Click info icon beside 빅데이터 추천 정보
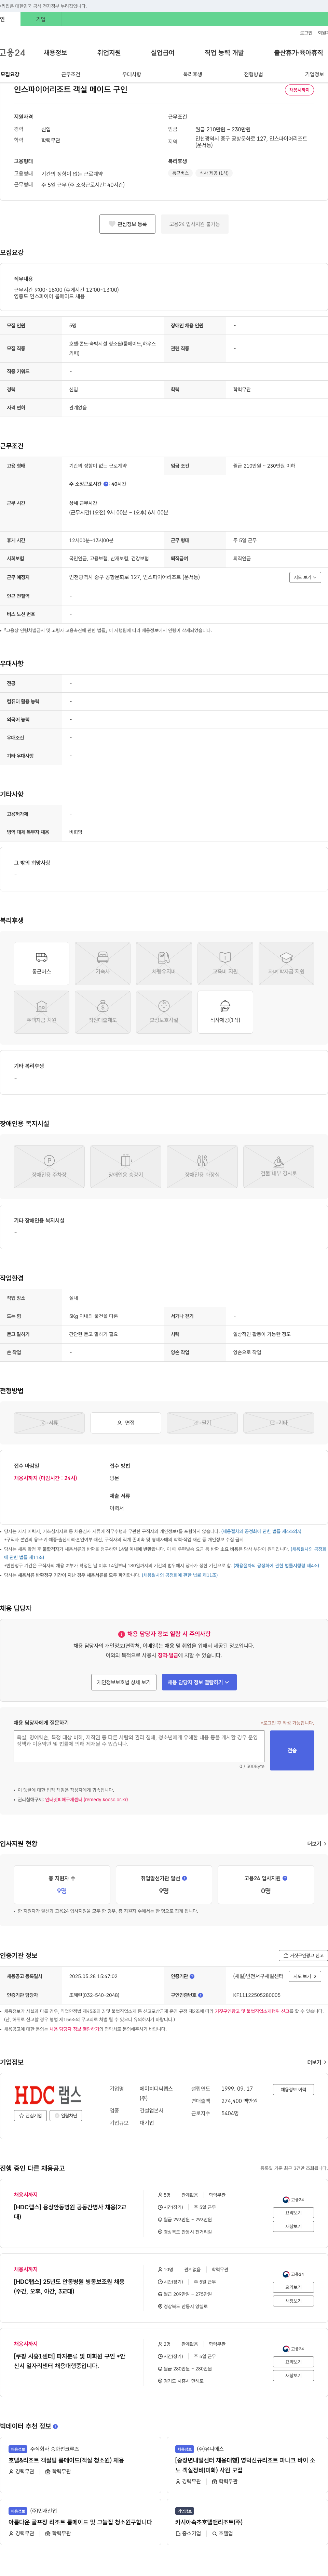This screenshot has height=2576, width=328. (55, 2426)
